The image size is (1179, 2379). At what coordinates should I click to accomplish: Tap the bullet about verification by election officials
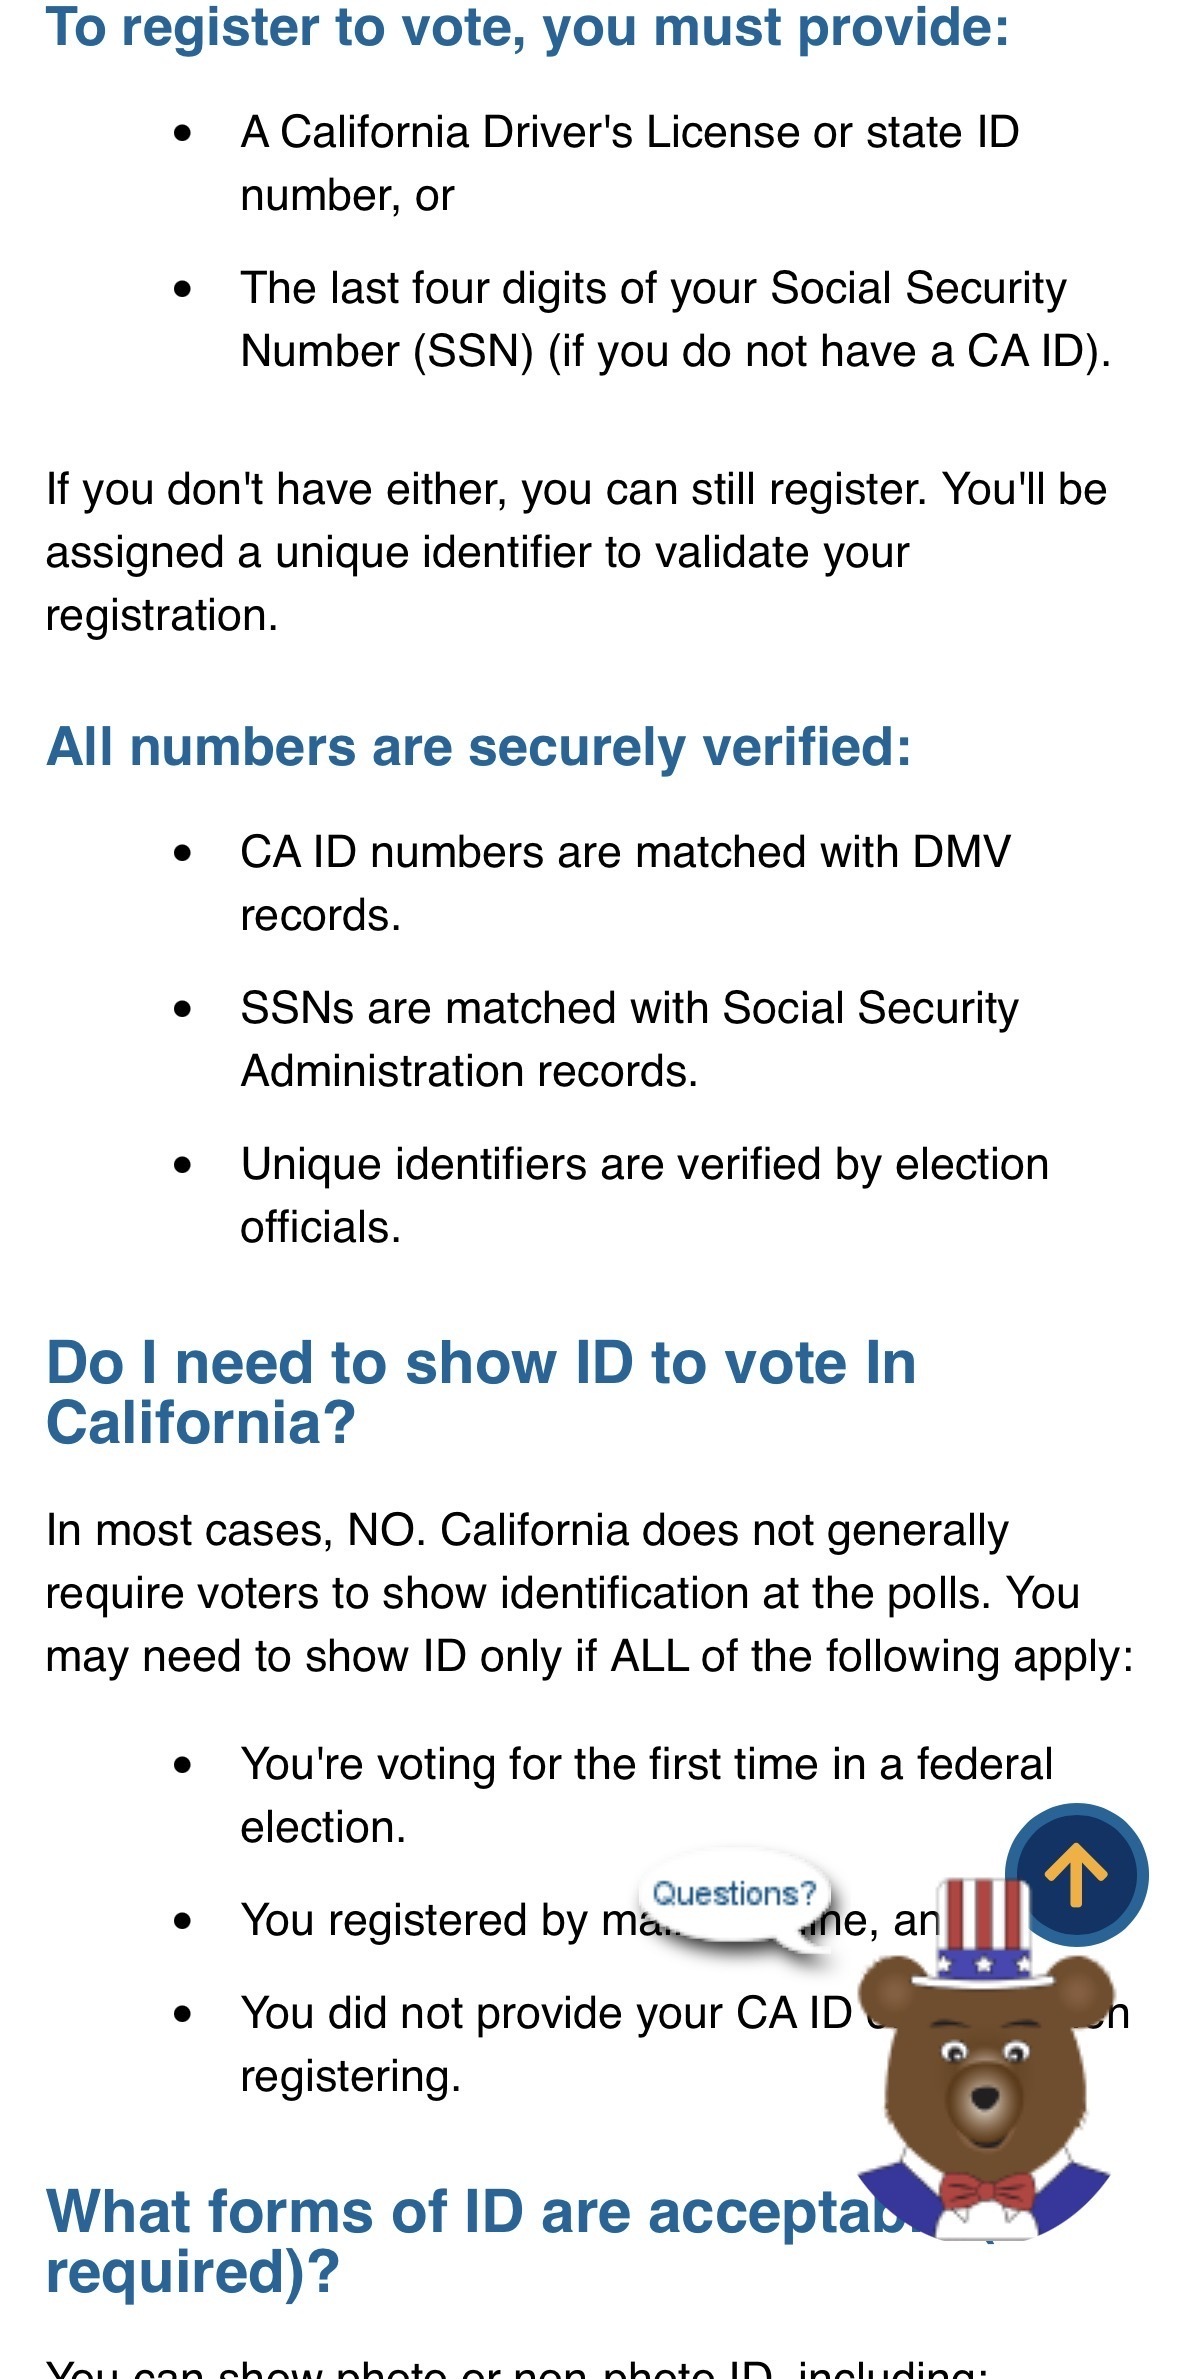644,1195
